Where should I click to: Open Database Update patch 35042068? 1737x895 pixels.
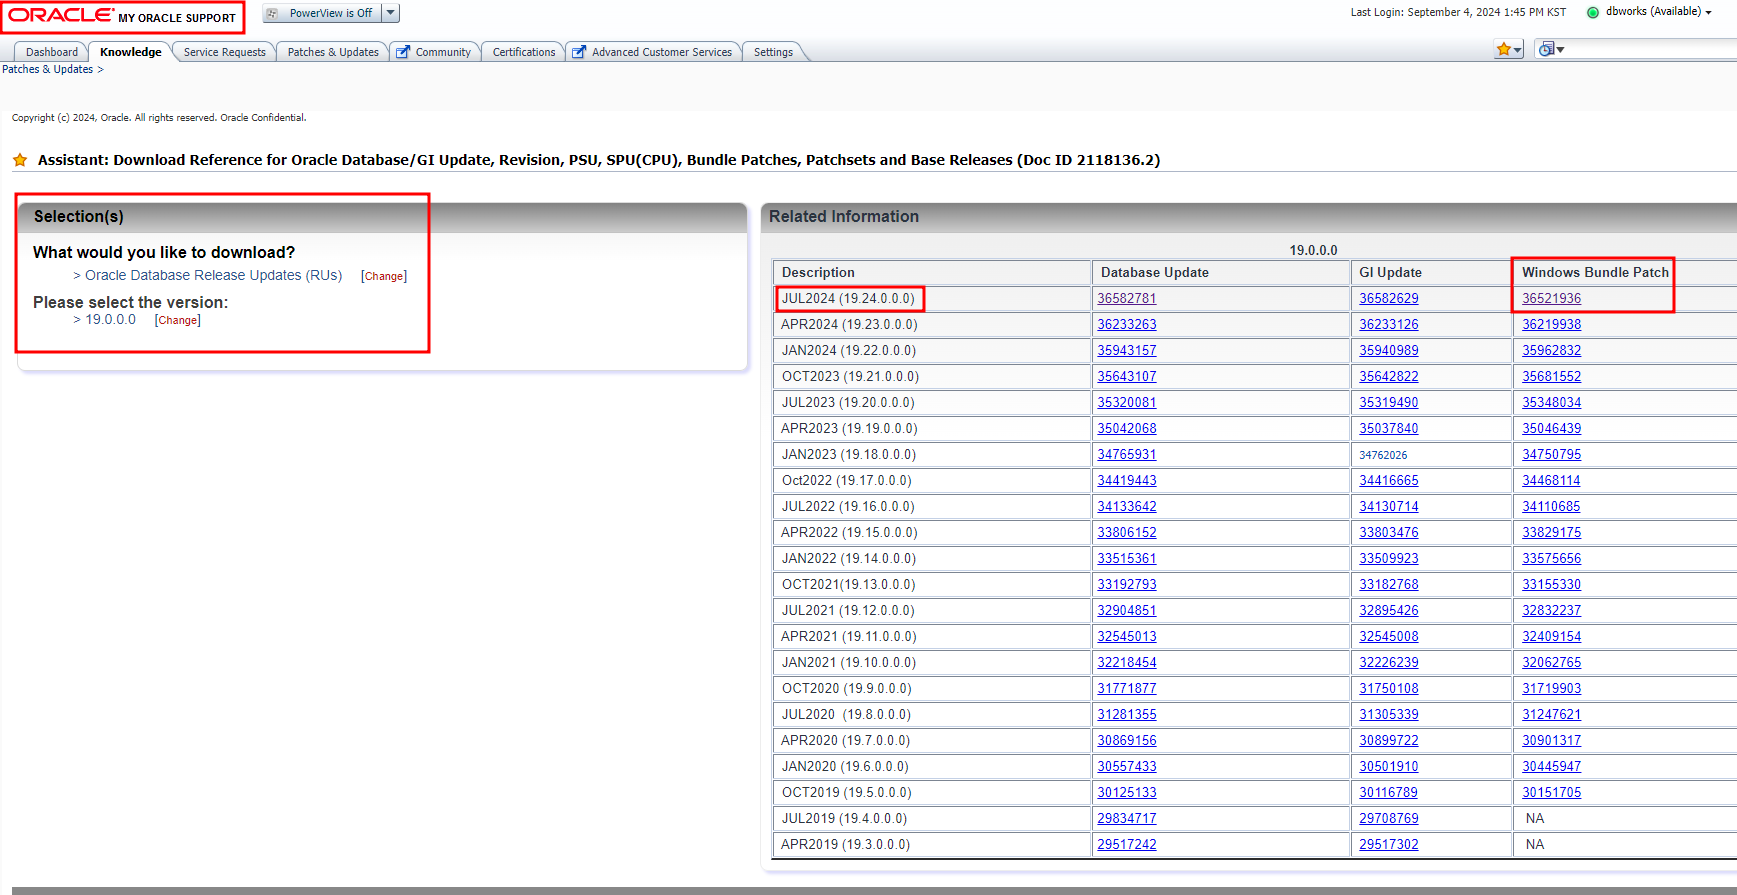(1126, 429)
